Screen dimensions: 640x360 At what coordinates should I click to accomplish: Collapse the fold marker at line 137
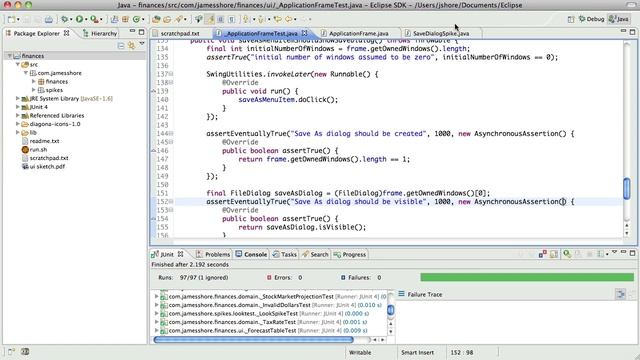click(171, 74)
